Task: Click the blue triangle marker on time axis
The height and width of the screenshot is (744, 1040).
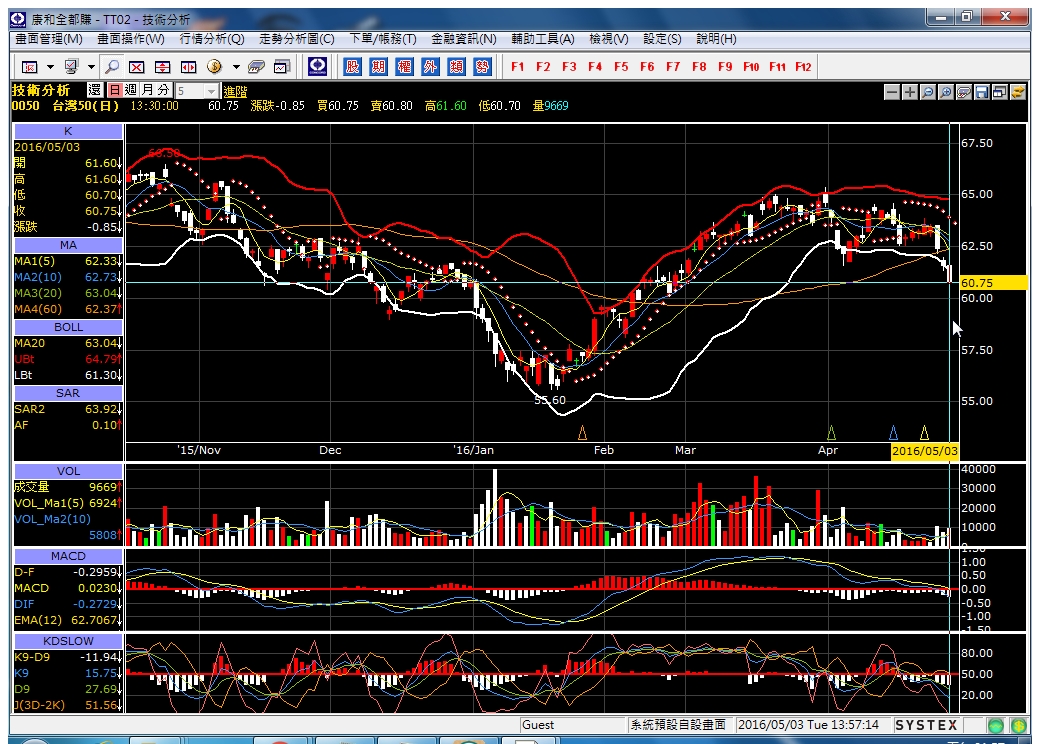Action: click(893, 433)
